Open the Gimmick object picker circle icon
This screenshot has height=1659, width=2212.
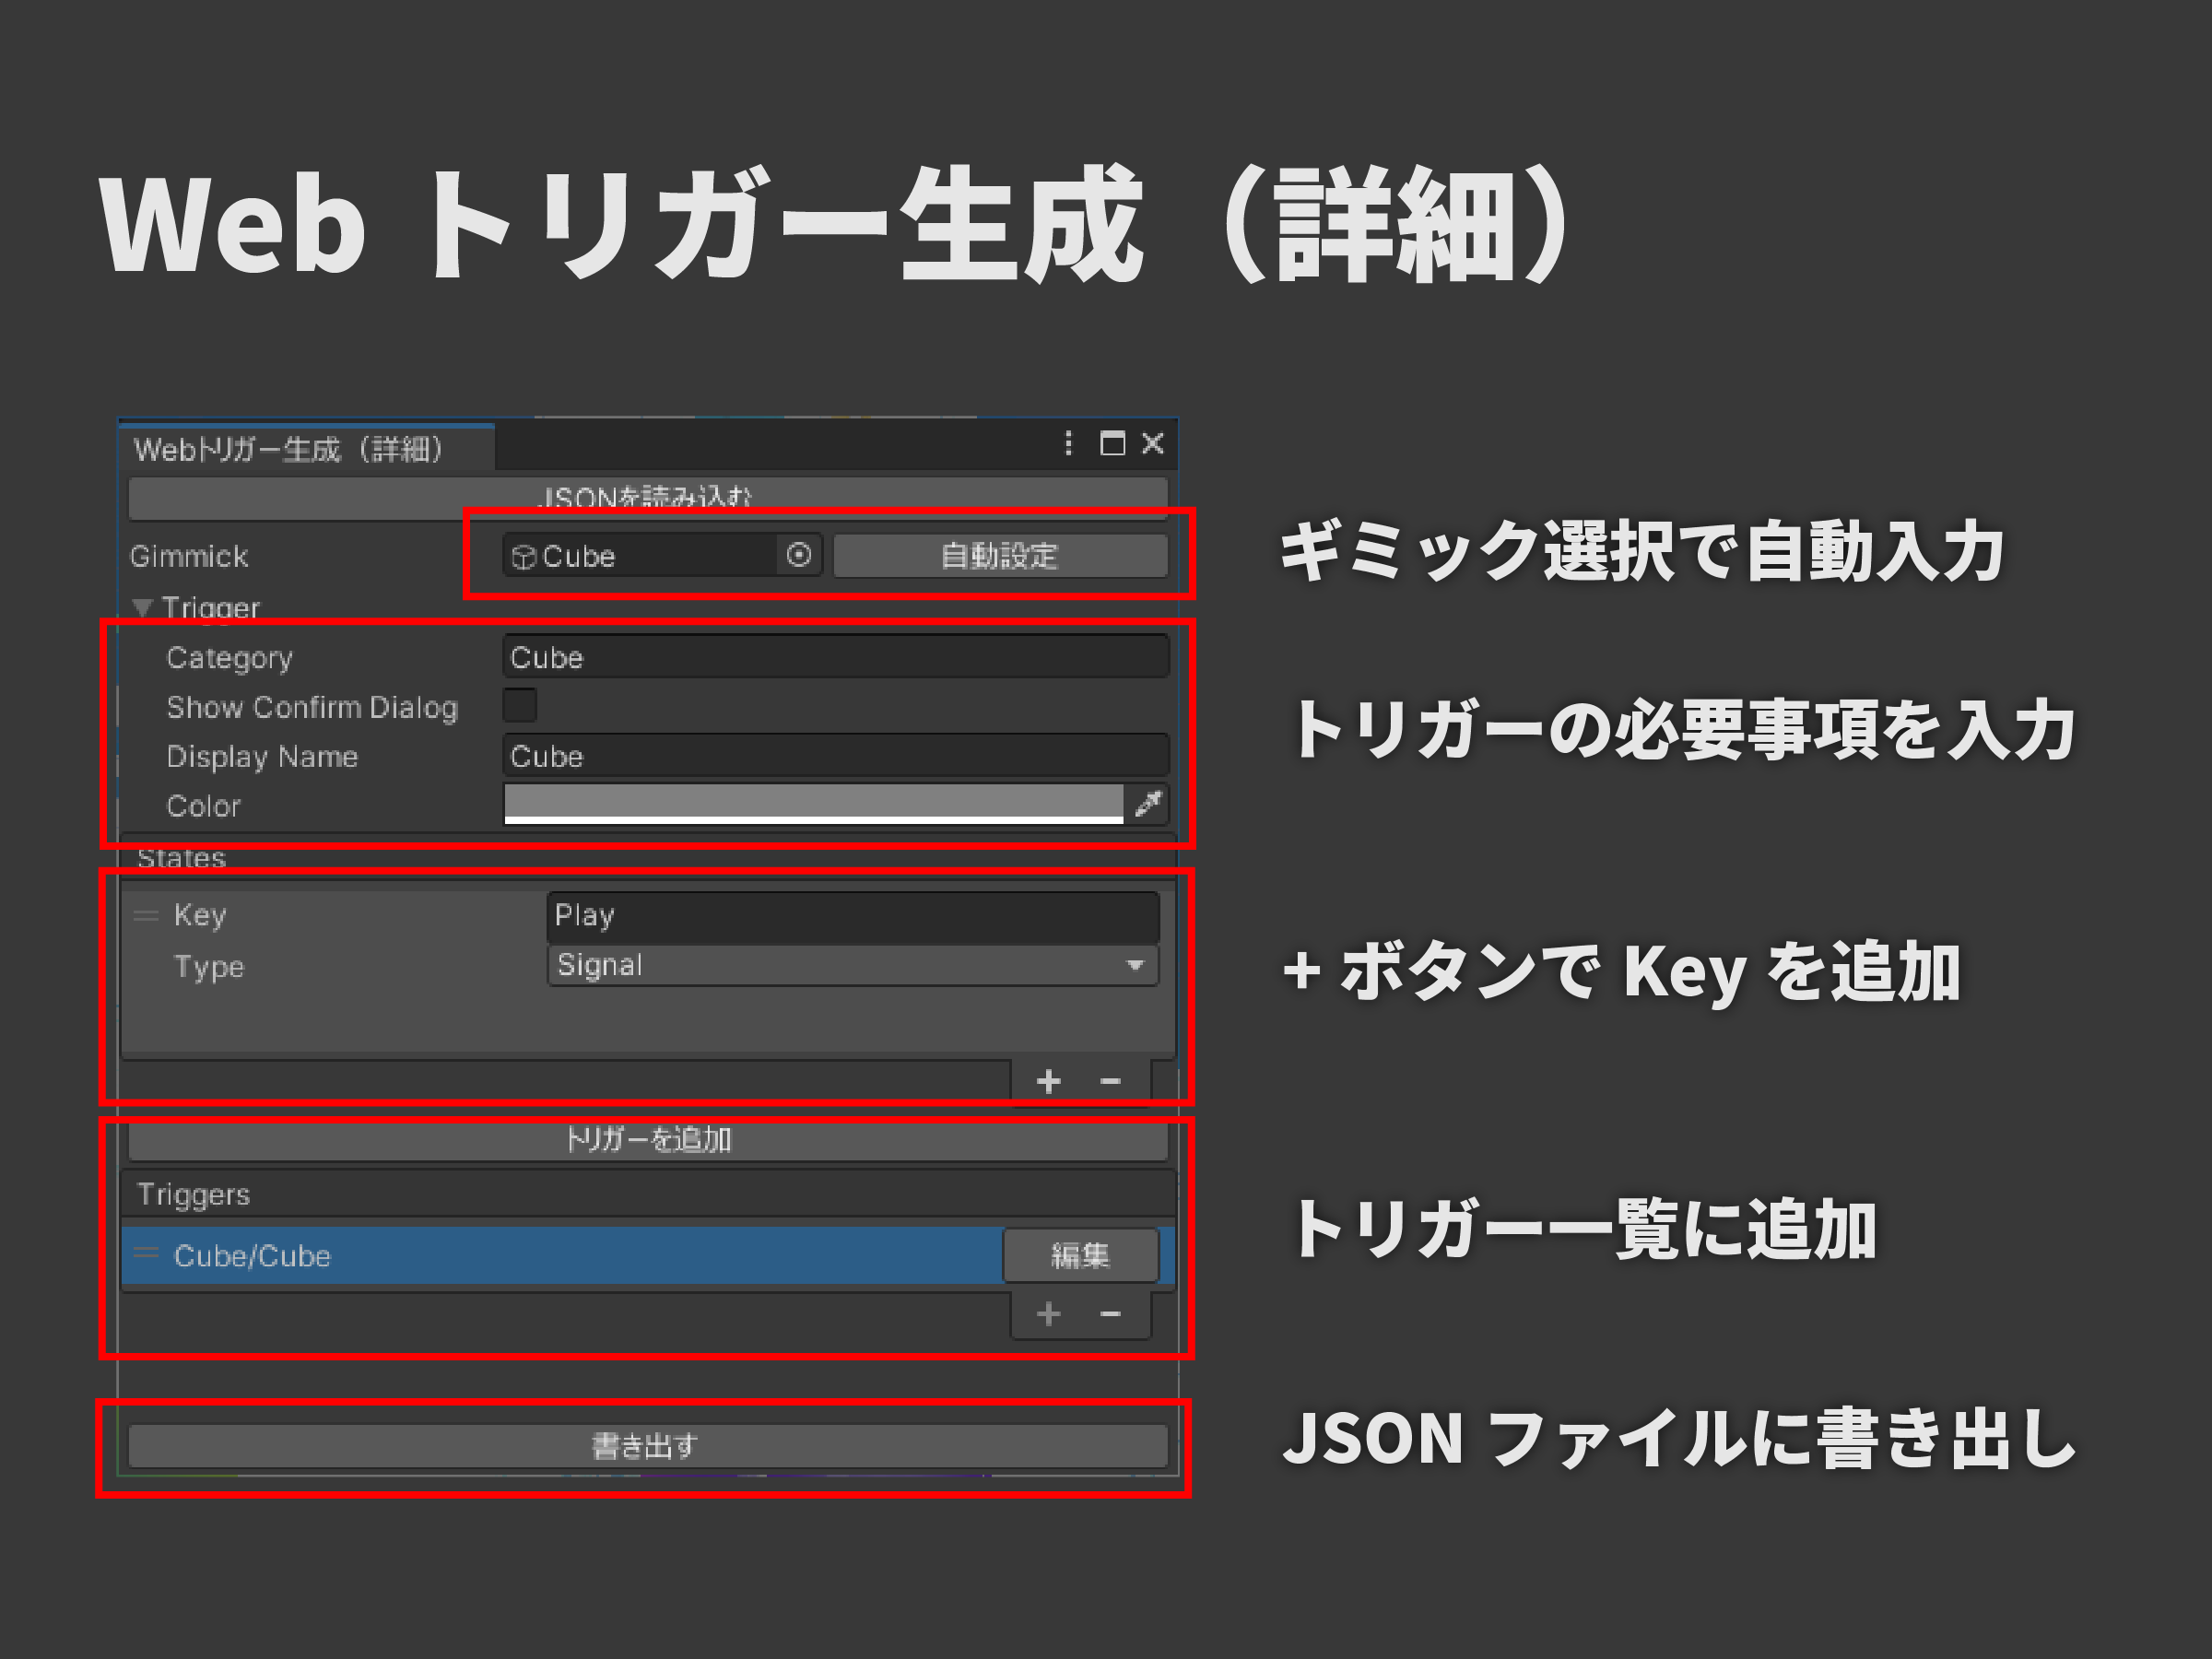click(798, 555)
